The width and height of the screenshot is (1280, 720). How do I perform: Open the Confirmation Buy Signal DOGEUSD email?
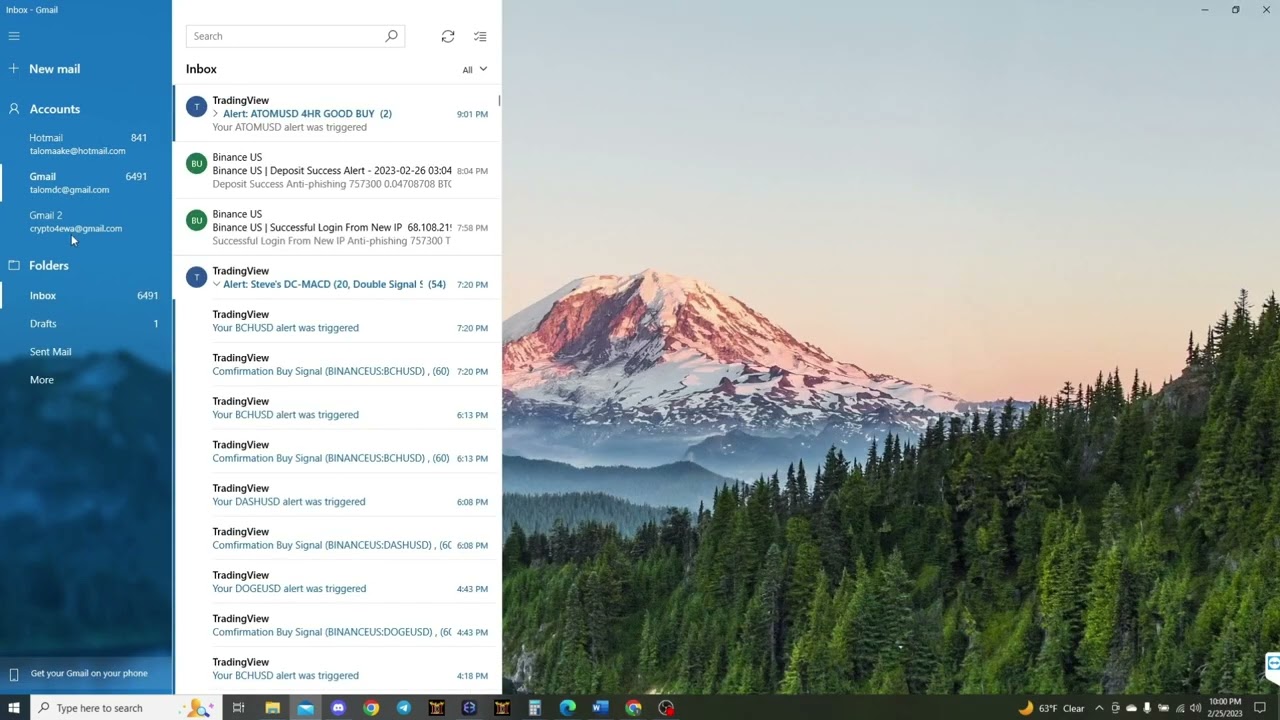[337, 626]
